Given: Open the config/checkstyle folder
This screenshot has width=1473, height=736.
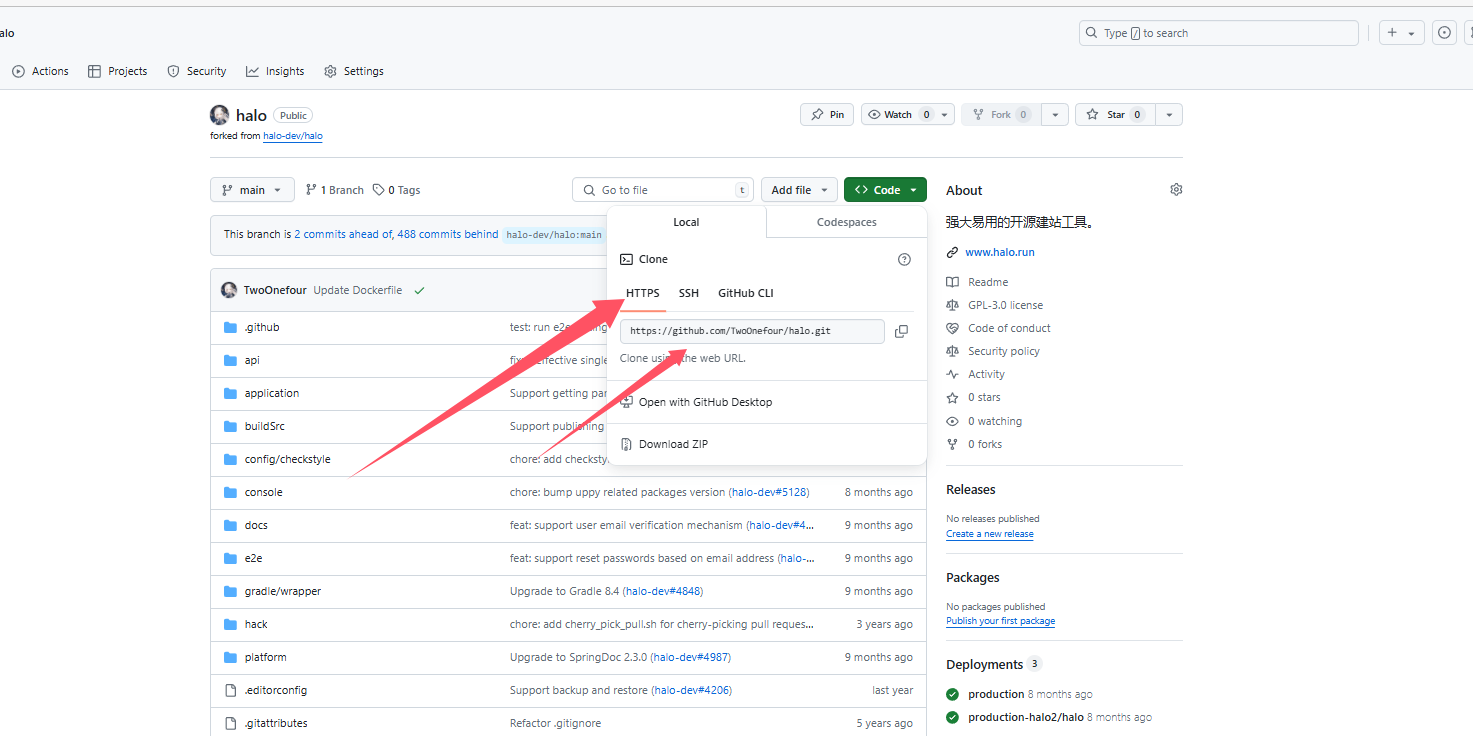Looking at the screenshot, I should click(288, 459).
